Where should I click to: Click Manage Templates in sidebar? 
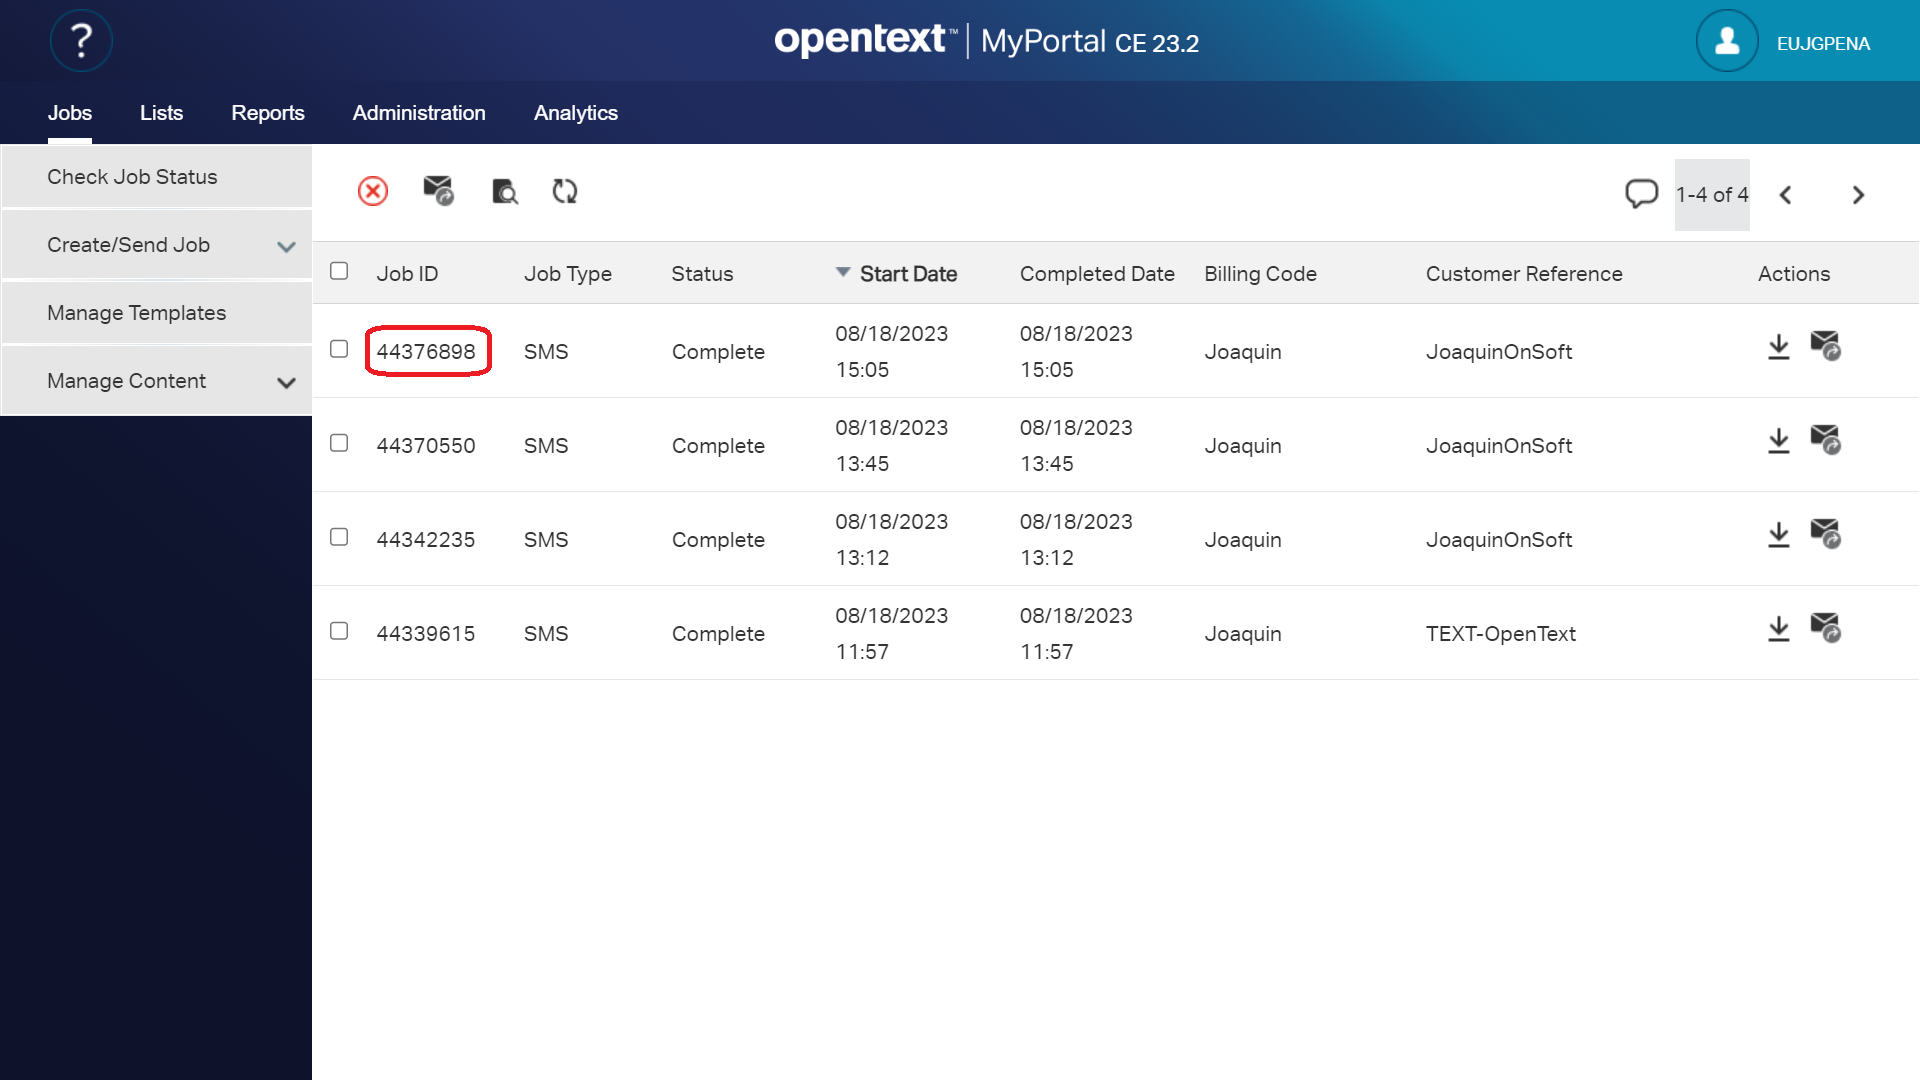point(137,313)
